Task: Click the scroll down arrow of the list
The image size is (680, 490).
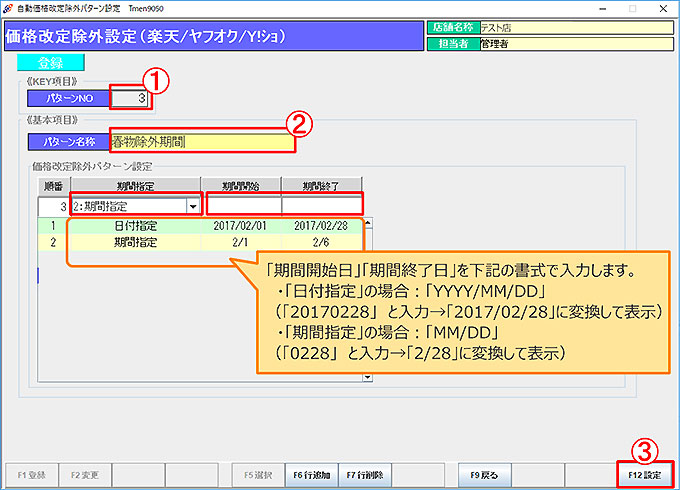Action: 368,377
